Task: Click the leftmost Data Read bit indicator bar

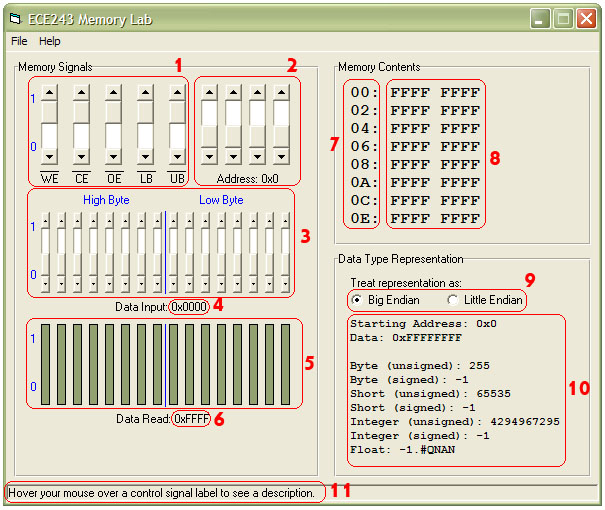Action: pos(46,364)
